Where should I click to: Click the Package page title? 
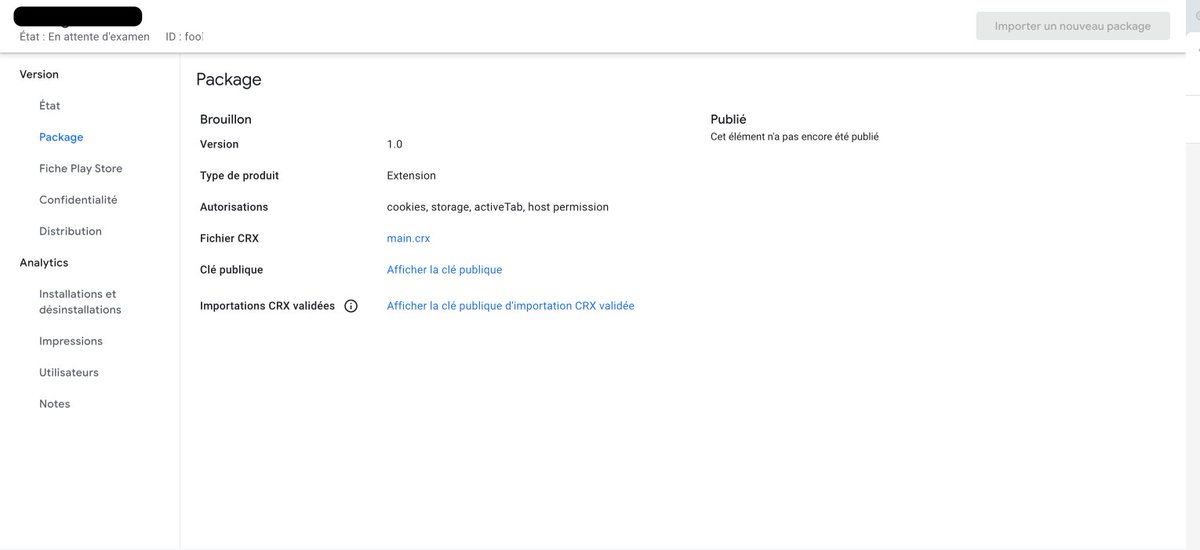click(x=229, y=80)
